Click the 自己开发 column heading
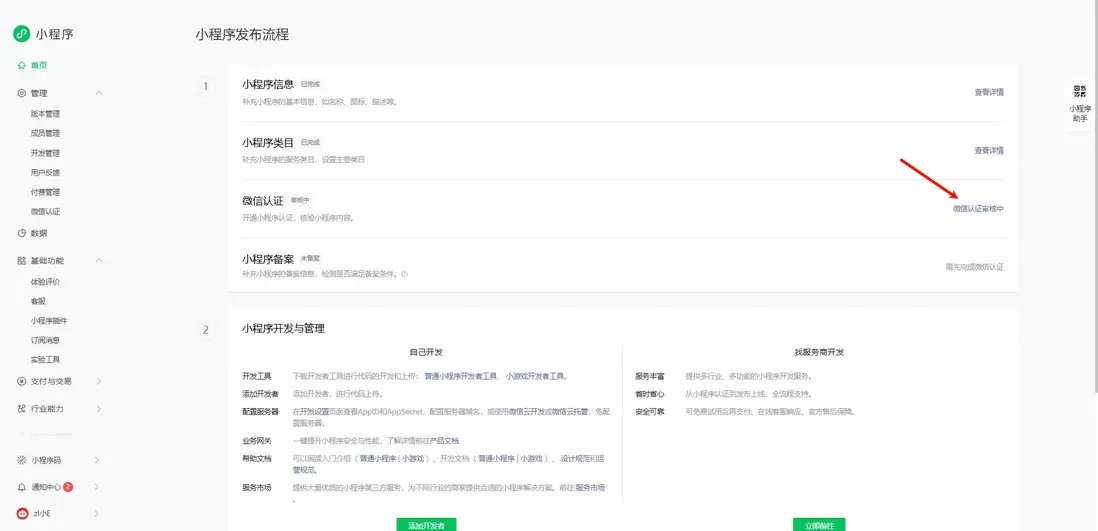This screenshot has height=531, width=1098. (426, 352)
